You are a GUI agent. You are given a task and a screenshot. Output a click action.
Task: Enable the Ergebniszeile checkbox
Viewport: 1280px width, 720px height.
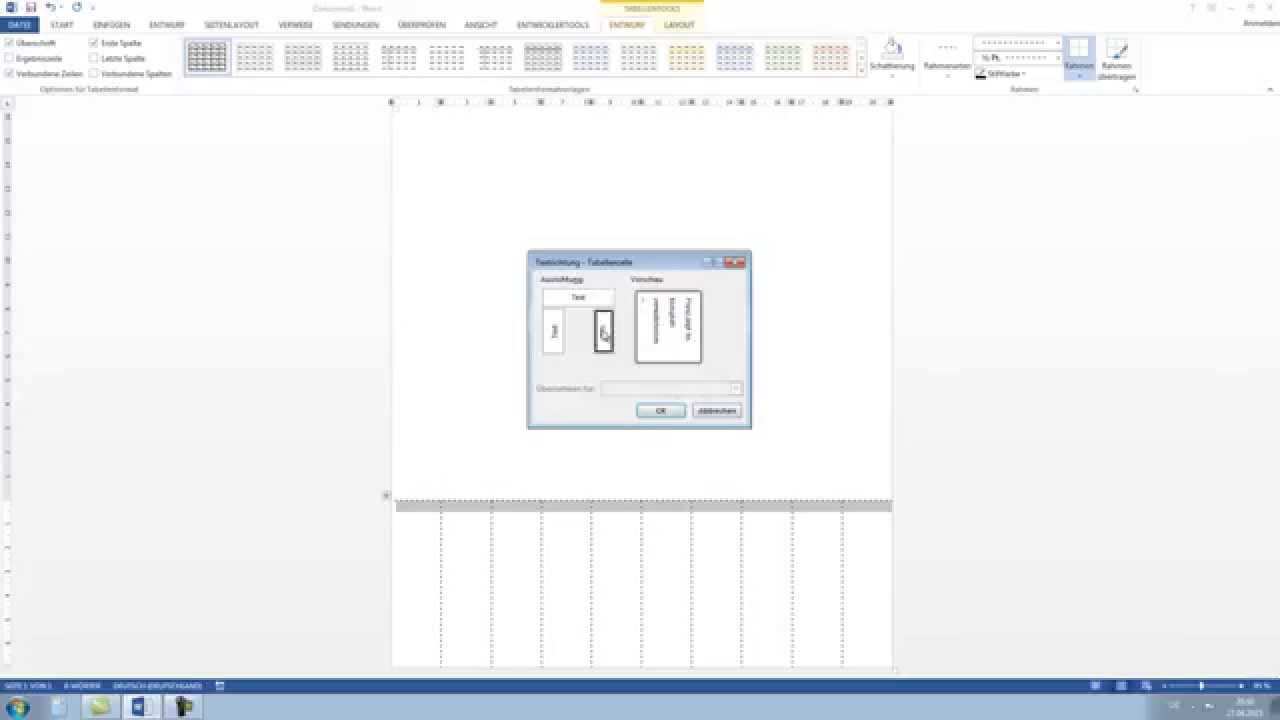click(x=10, y=59)
